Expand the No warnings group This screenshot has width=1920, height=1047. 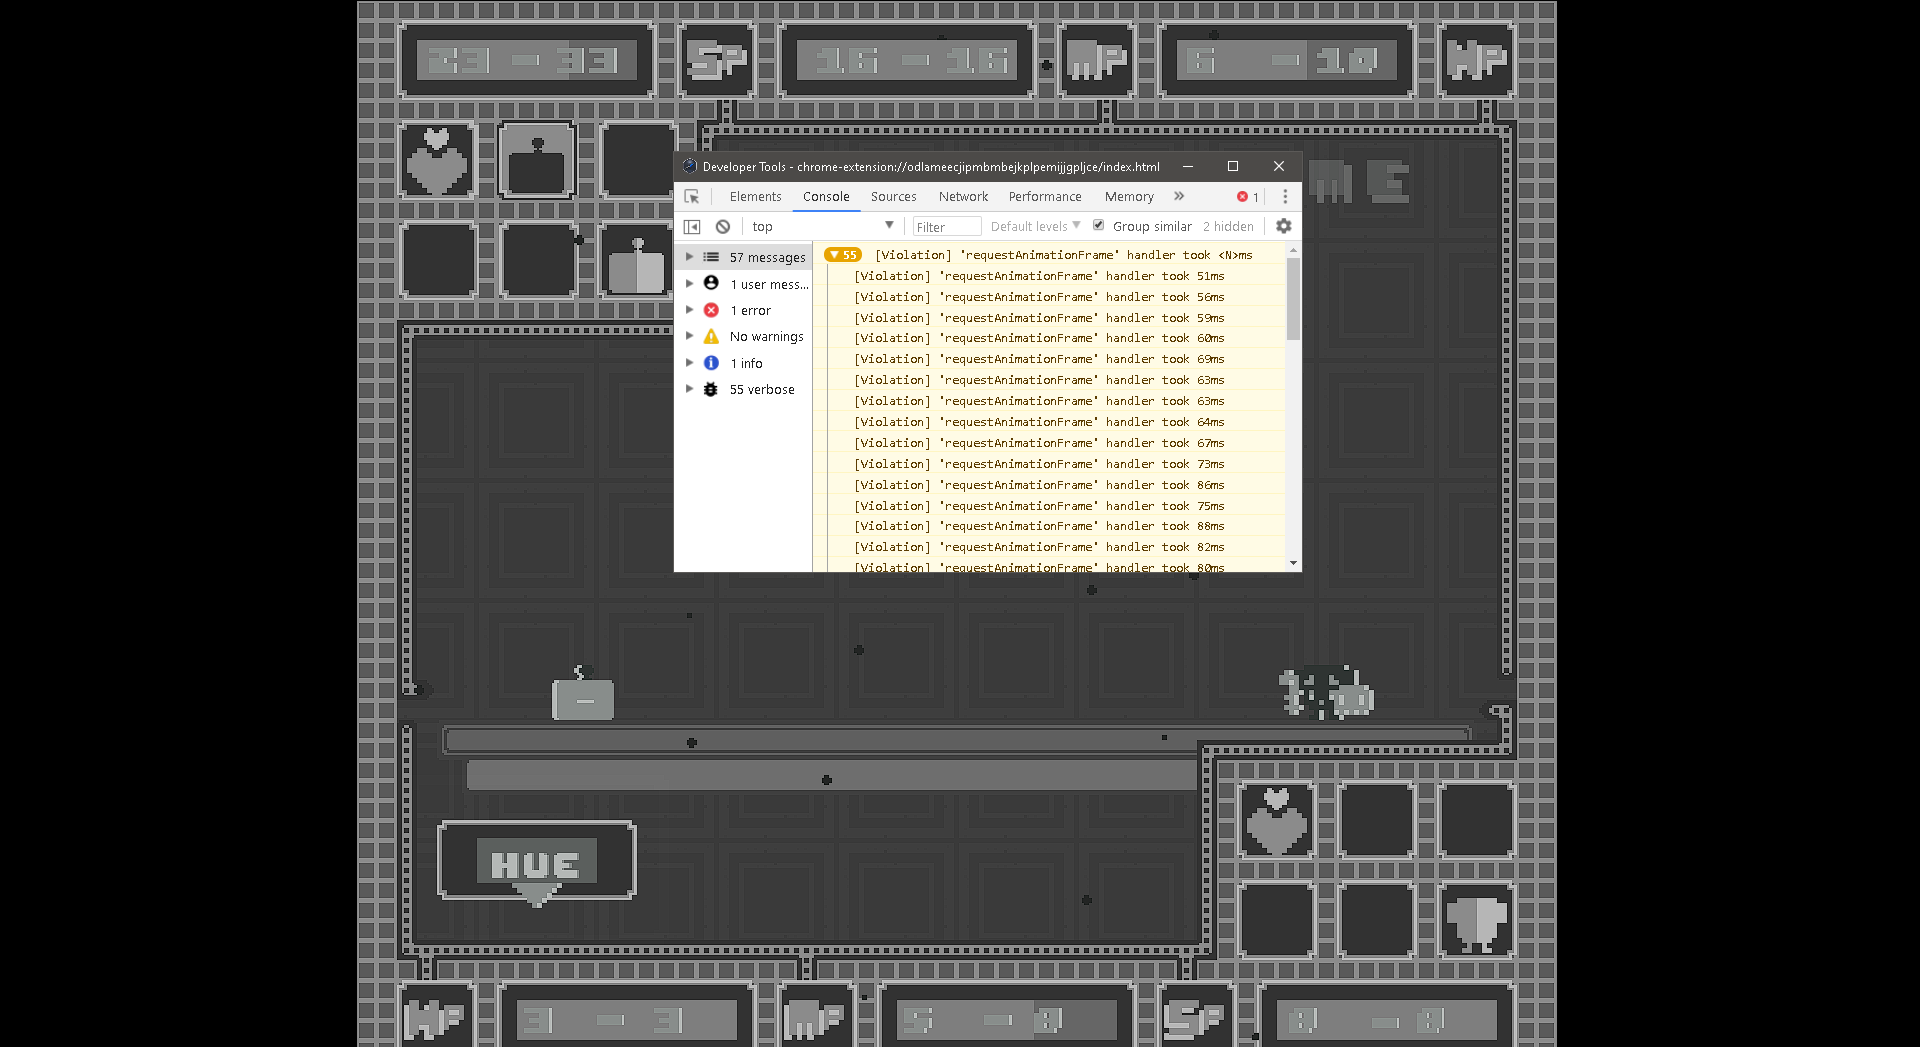click(x=689, y=336)
